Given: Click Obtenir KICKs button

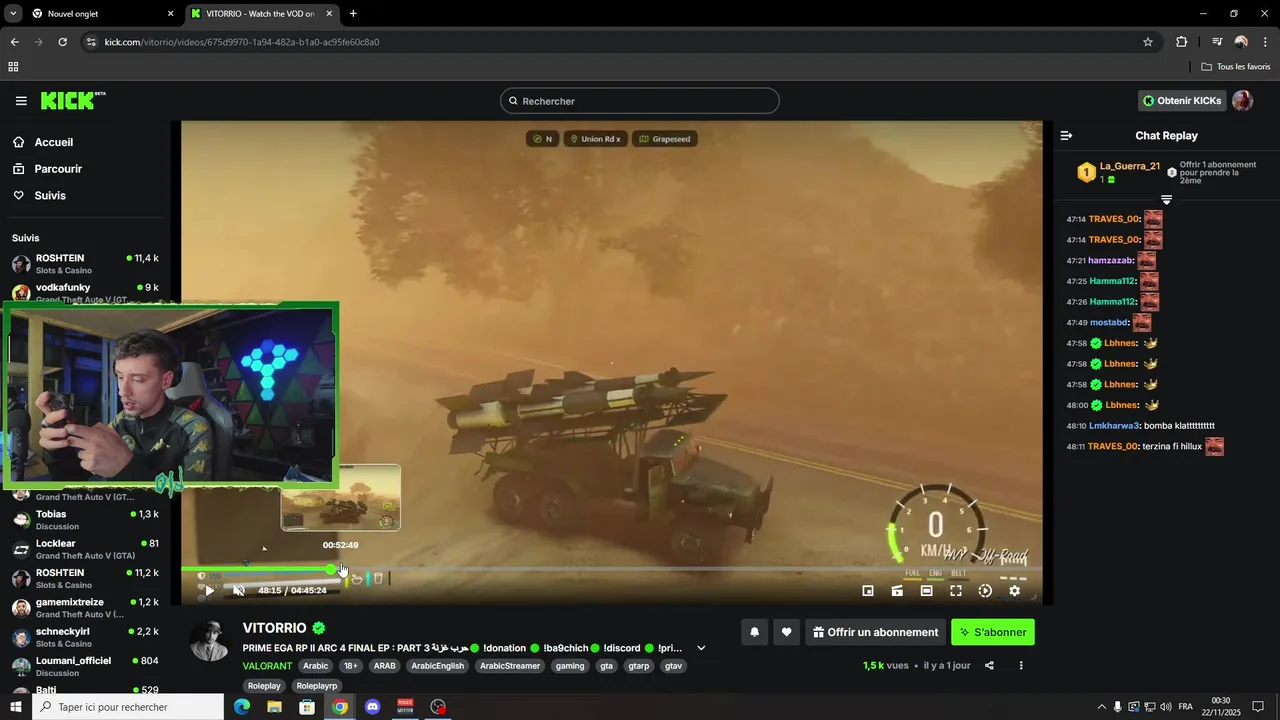Looking at the screenshot, I should click(1182, 101).
